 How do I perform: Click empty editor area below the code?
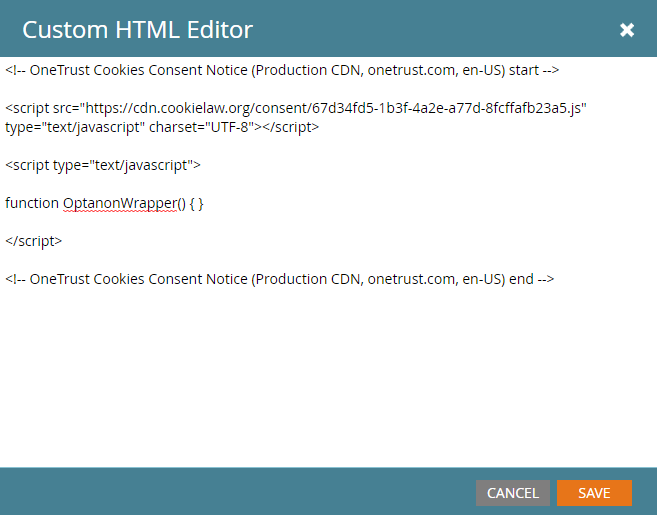coord(328,380)
